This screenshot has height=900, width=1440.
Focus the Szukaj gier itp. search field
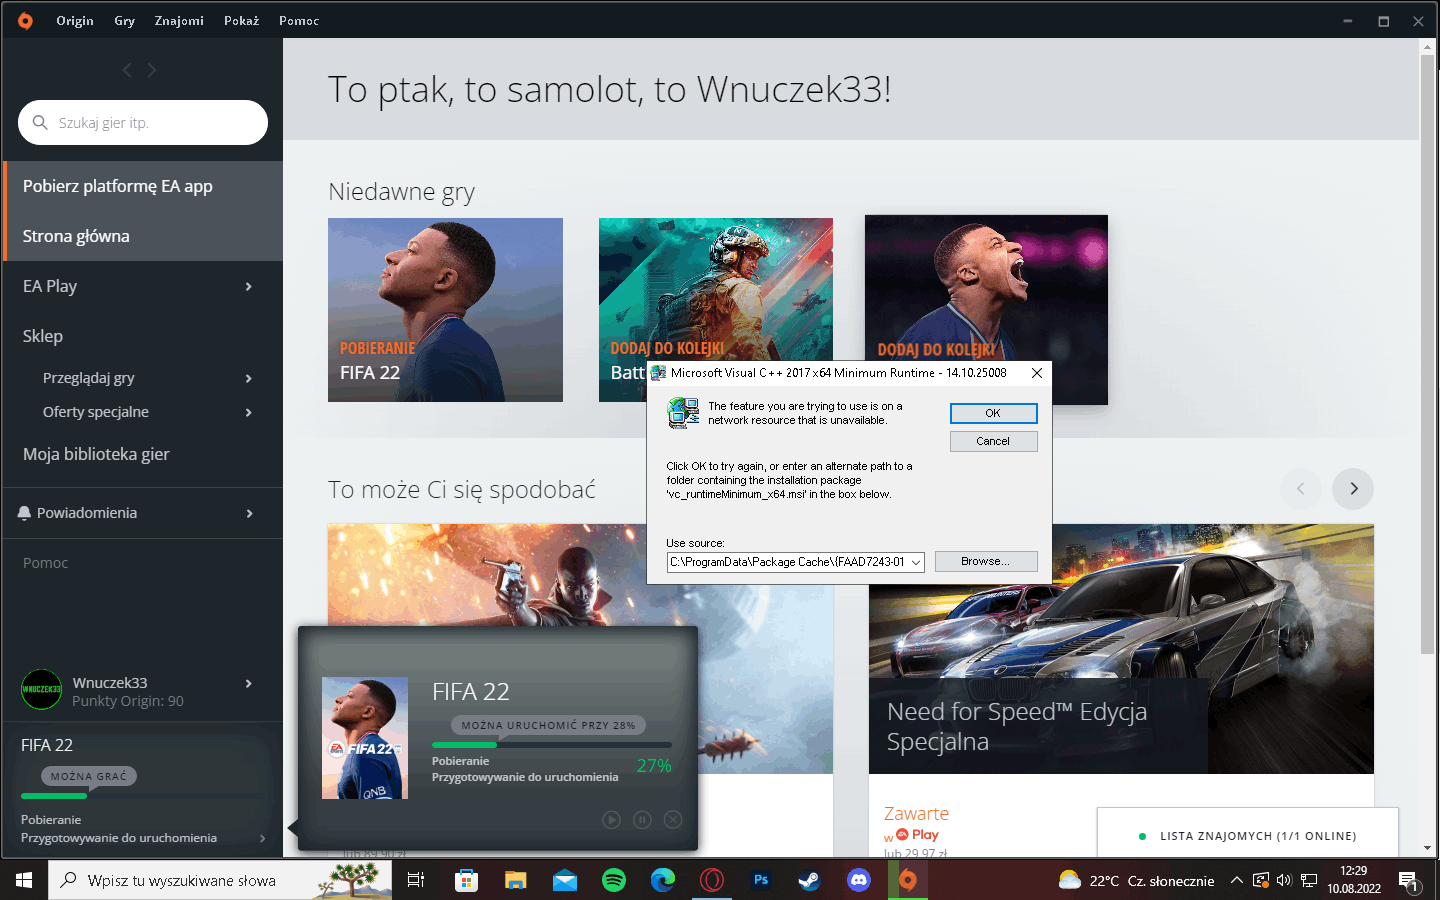(143, 122)
